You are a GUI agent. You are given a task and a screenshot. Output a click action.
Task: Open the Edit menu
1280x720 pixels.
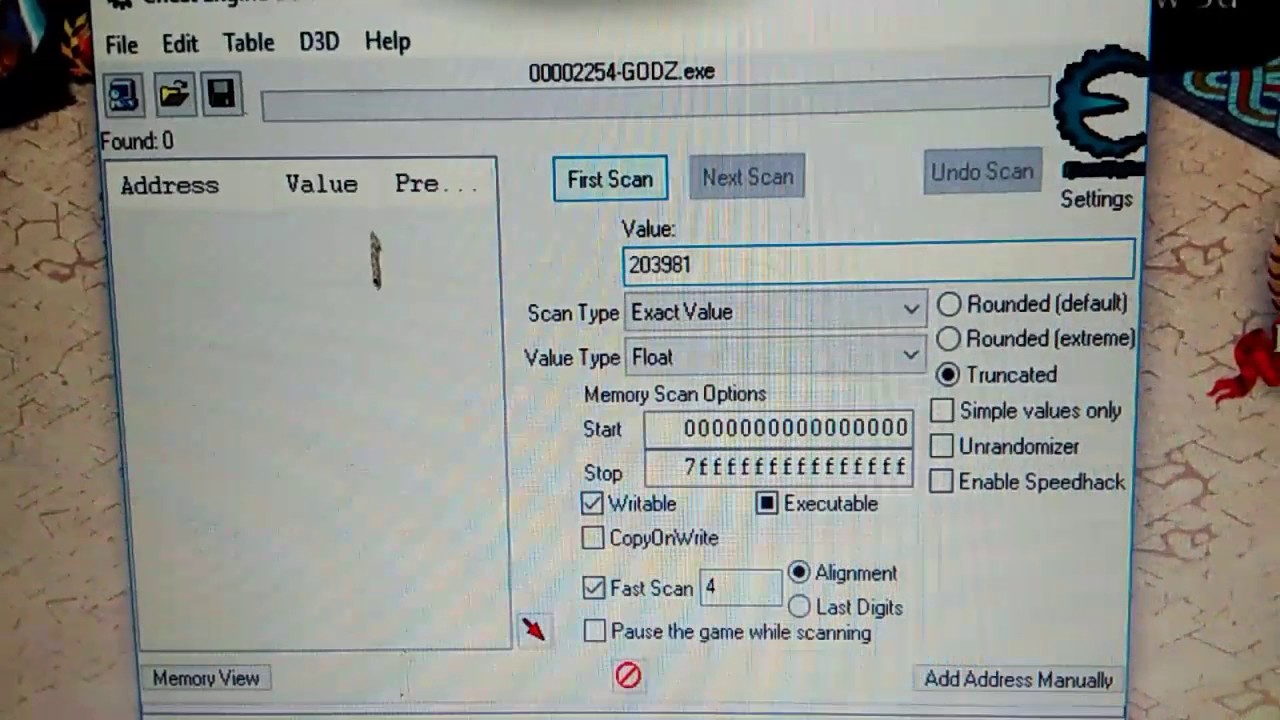click(180, 44)
